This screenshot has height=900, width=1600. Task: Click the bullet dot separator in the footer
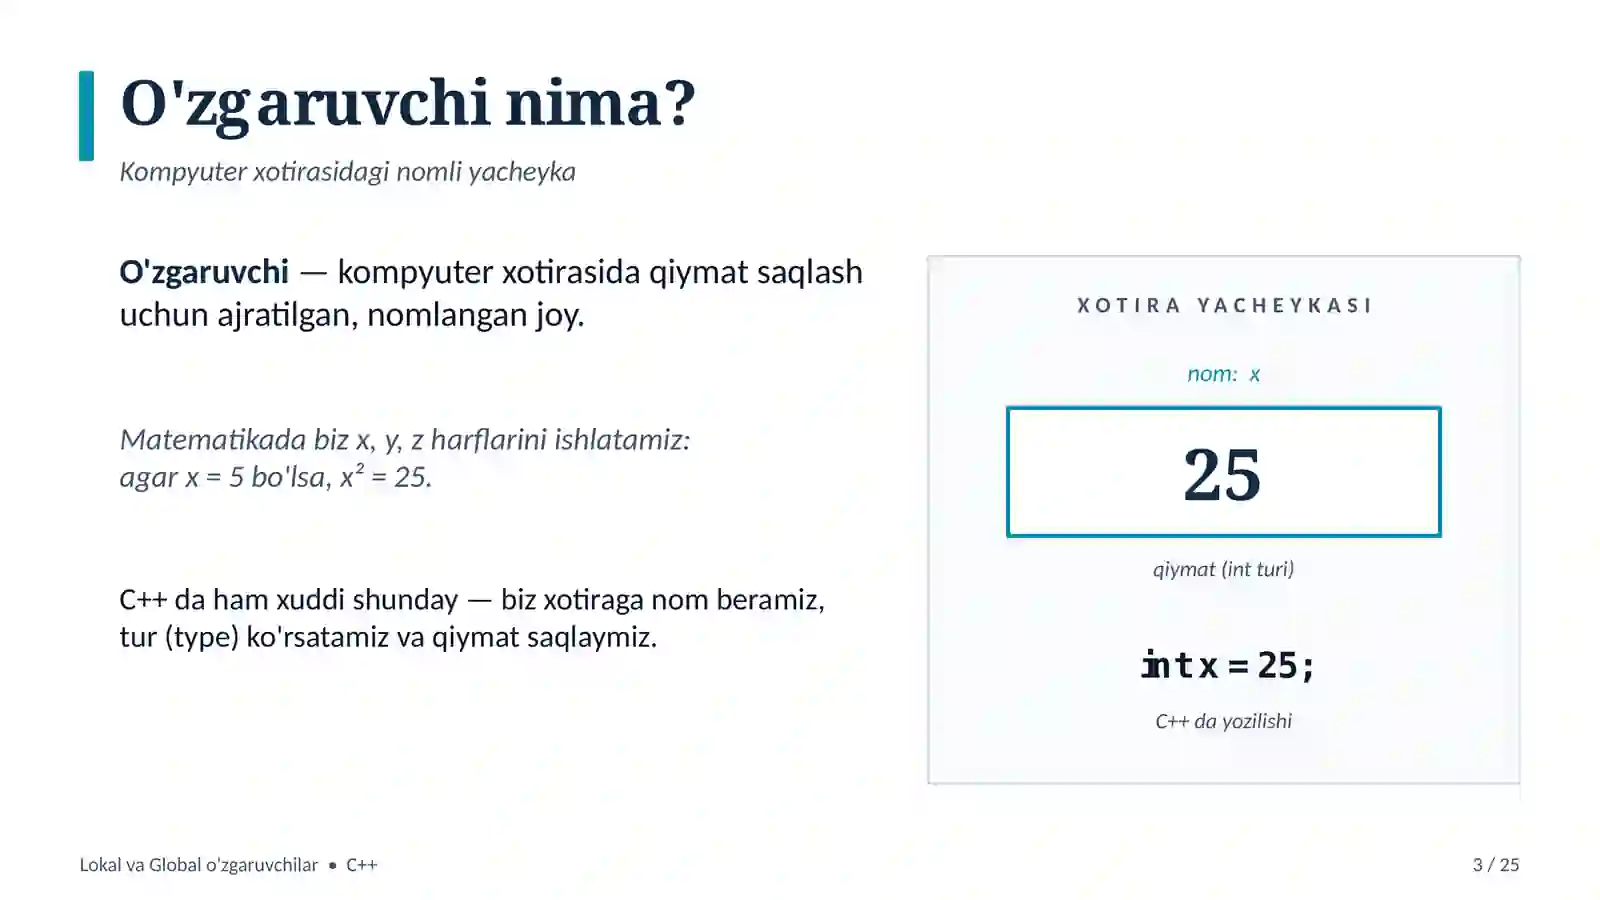click(332, 866)
